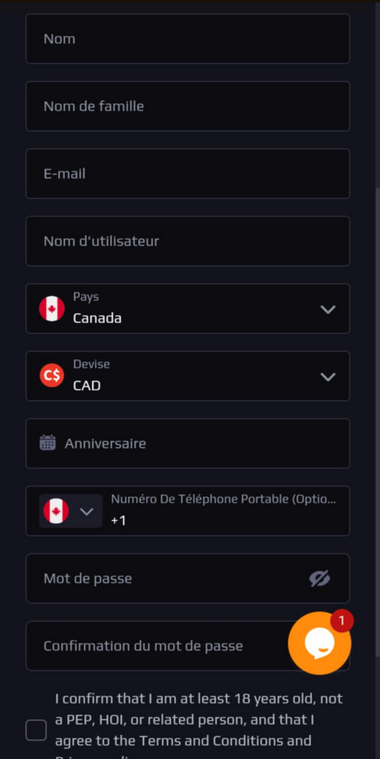Open the phone country code selector

pos(71,511)
